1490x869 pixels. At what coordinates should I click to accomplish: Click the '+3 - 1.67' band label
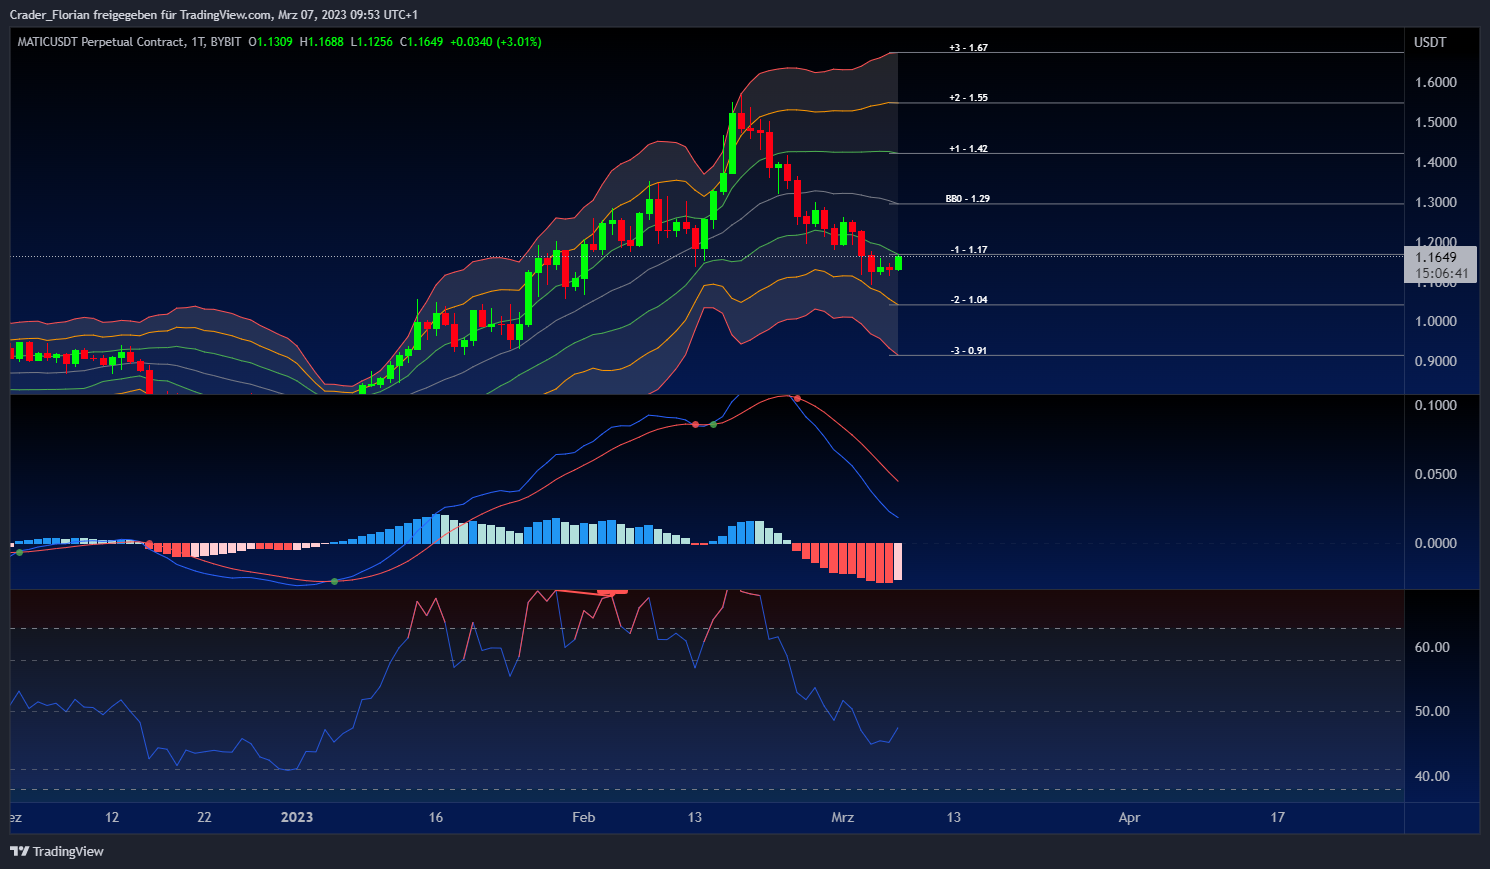(x=969, y=48)
